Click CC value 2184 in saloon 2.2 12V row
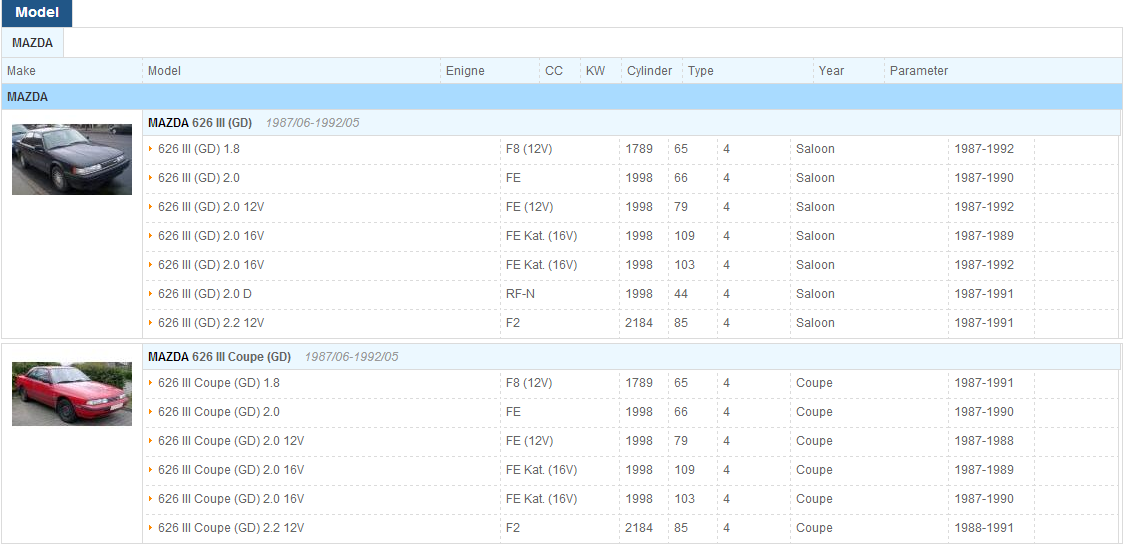 click(639, 323)
